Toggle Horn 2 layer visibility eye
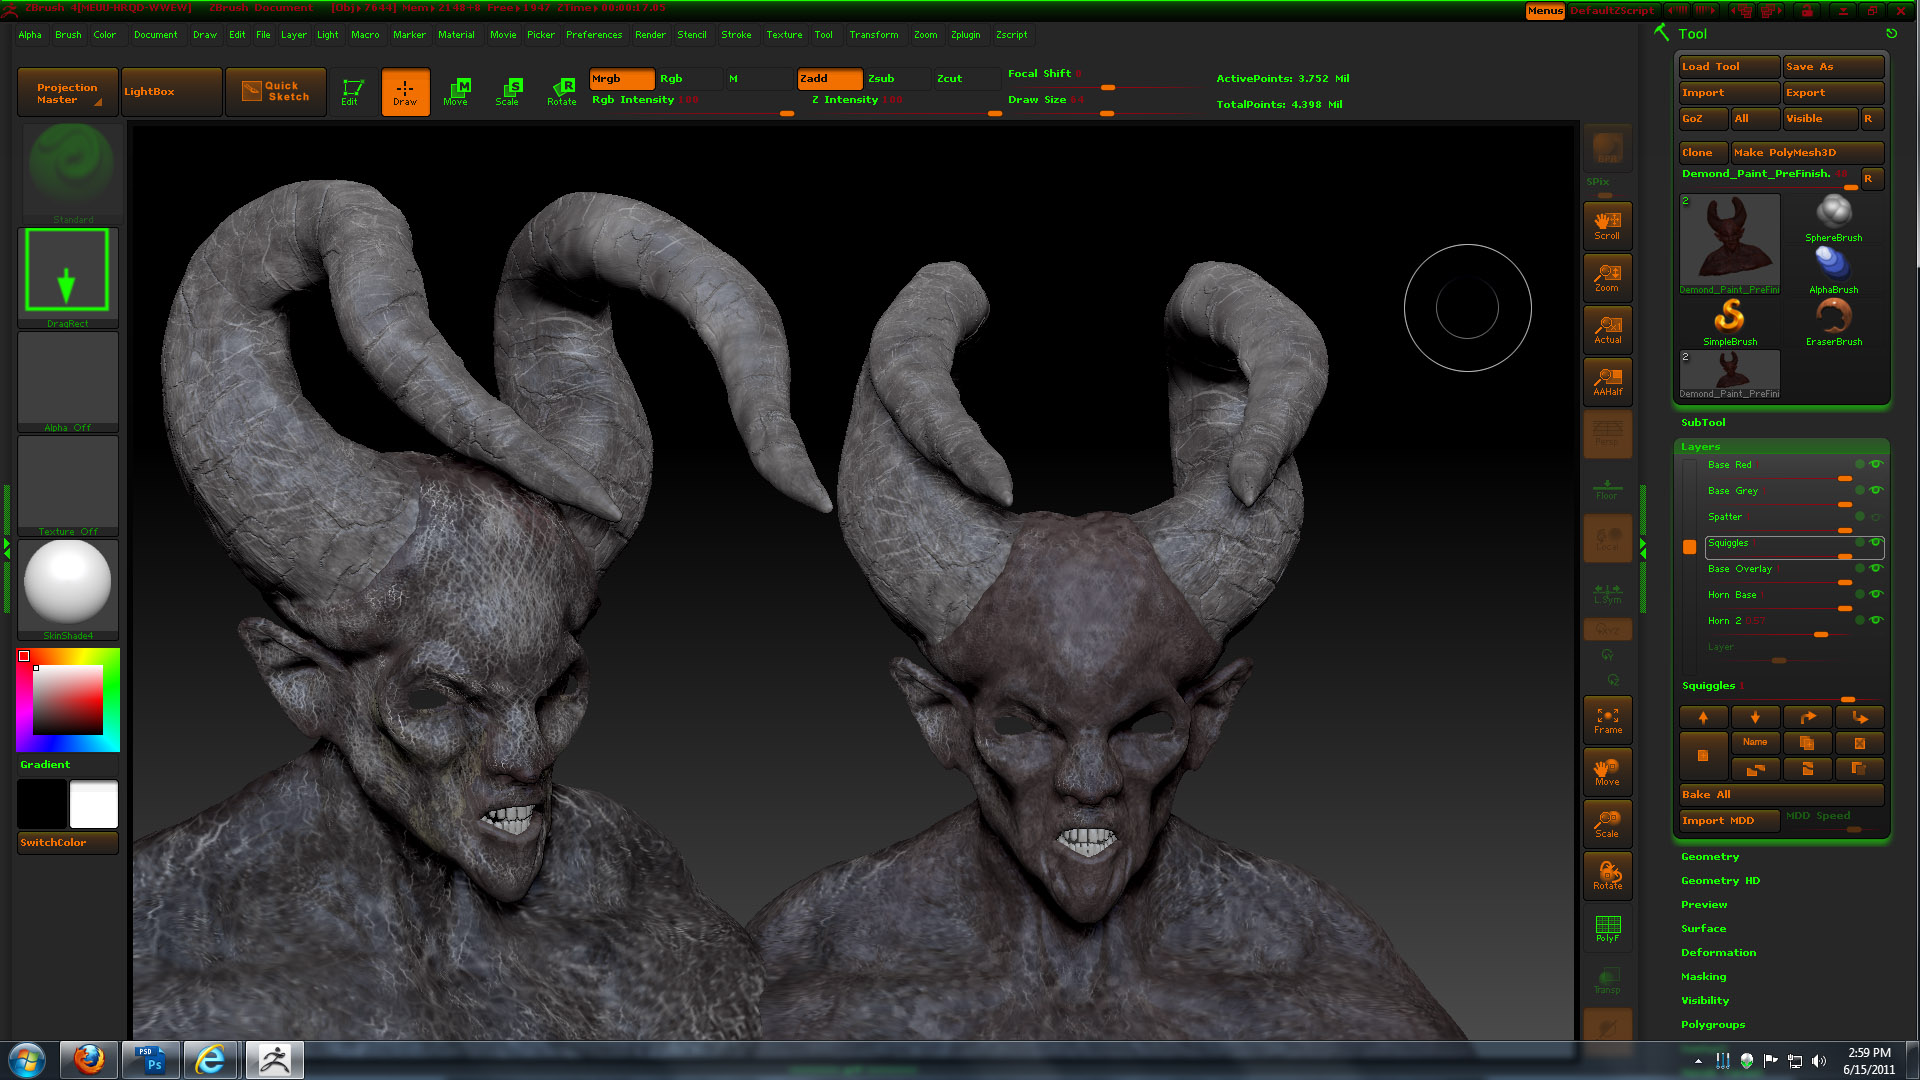The image size is (1920, 1080). pos(1876,620)
